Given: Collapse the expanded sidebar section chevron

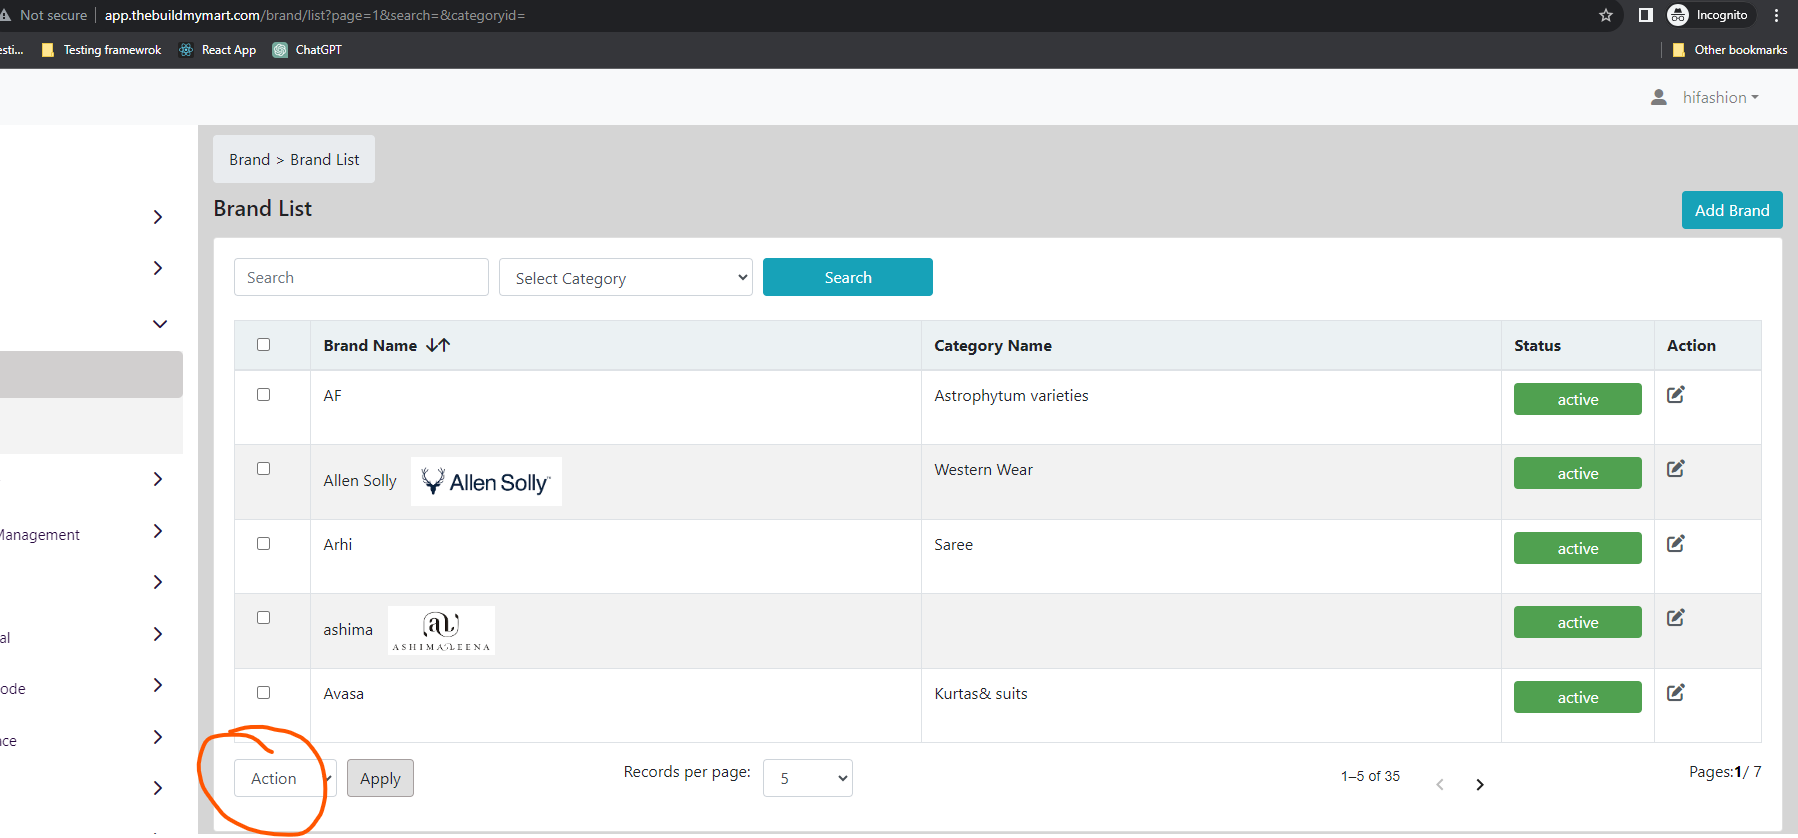Looking at the screenshot, I should (160, 324).
